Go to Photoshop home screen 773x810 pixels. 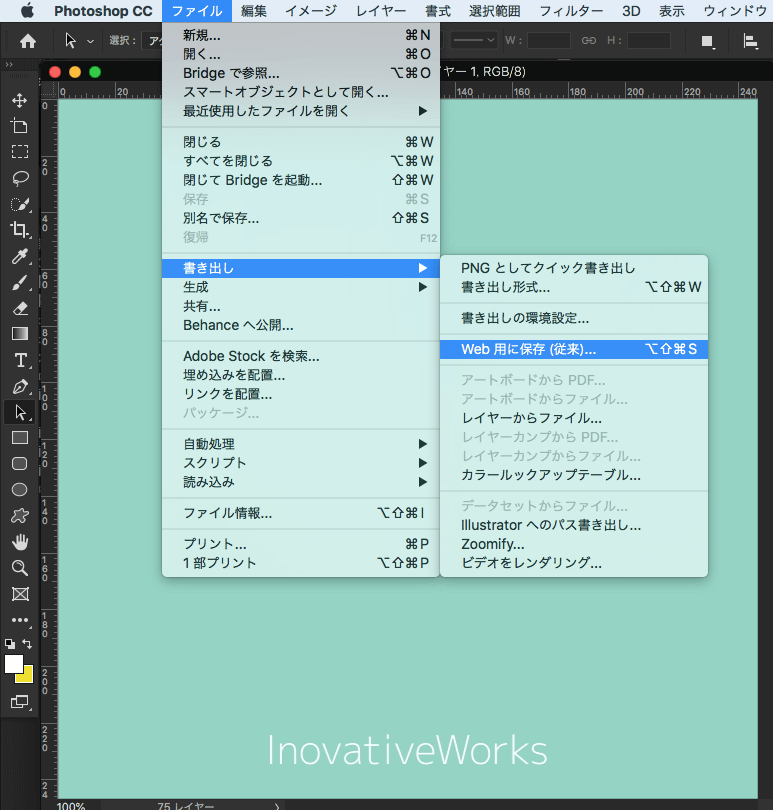click(28, 41)
